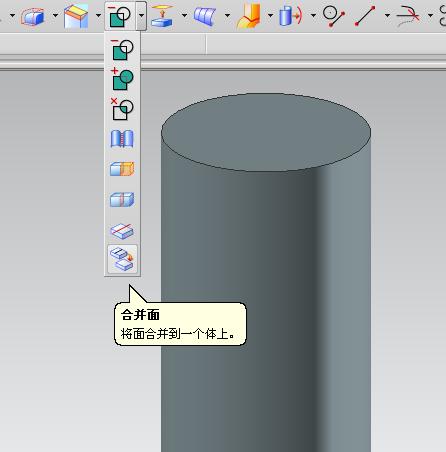Select the Divide Face tool in dropdown
This screenshot has width=446, height=452.
click(122, 230)
